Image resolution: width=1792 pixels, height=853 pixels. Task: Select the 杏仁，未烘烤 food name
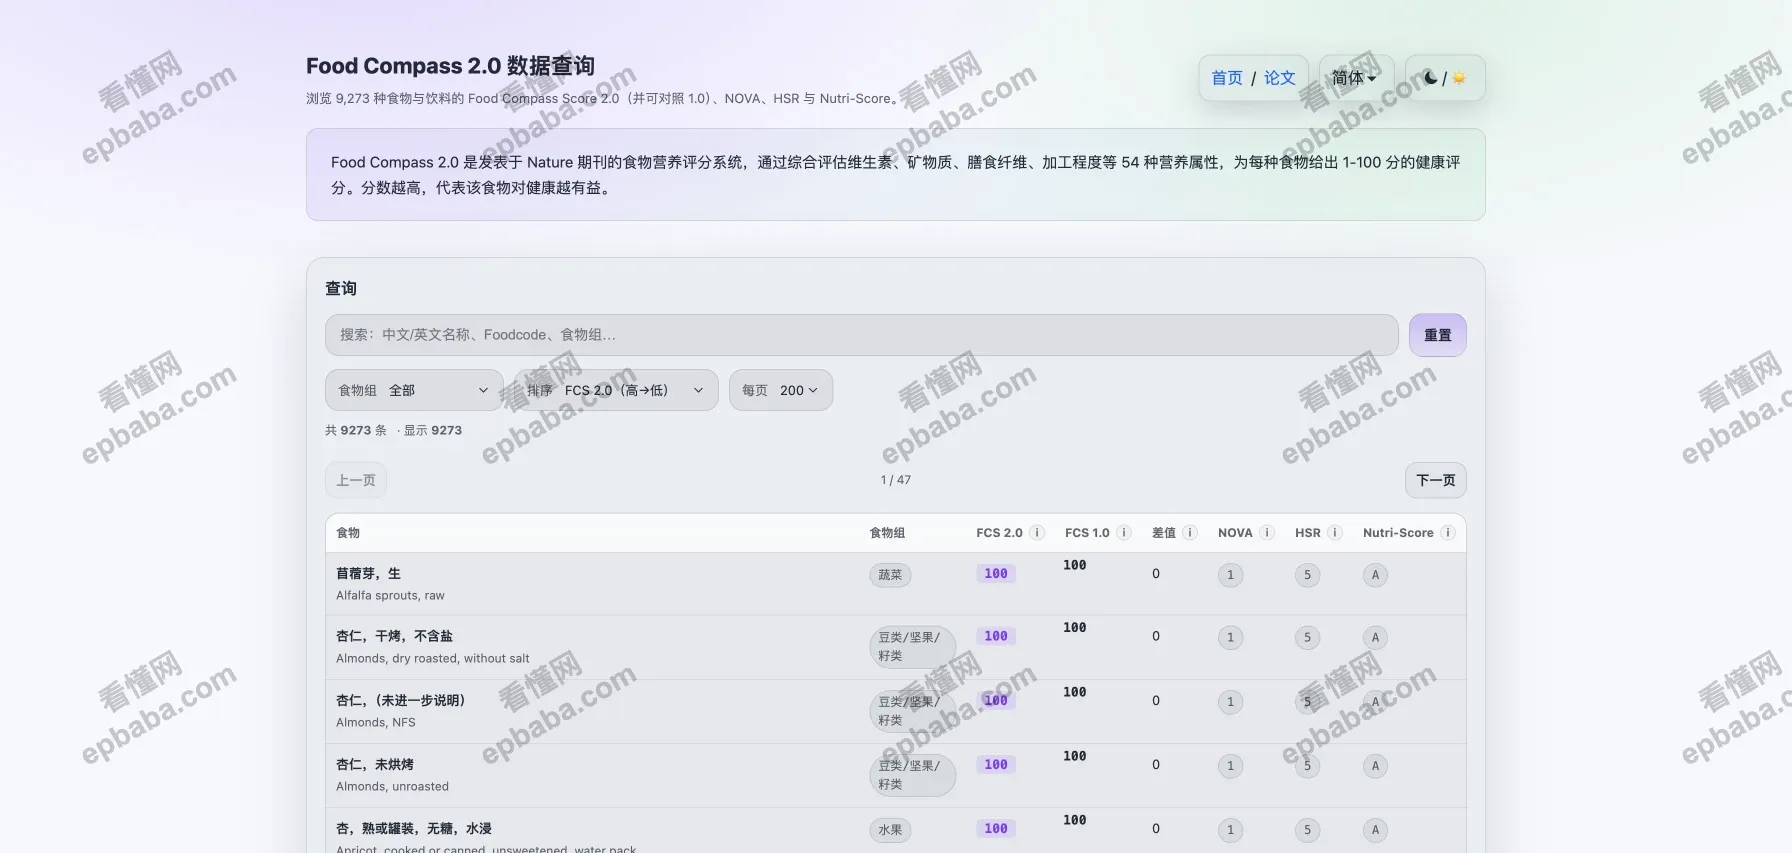point(375,764)
